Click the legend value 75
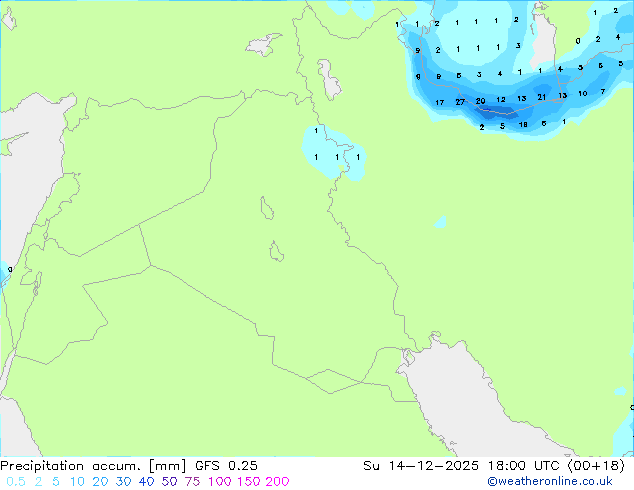The height and width of the screenshot is (490, 634). [x=192, y=482]
